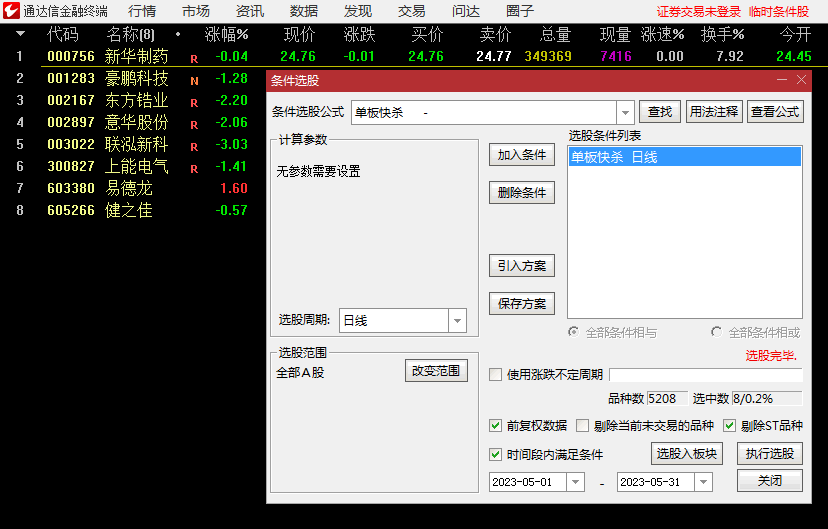Open the 行情 menu
828x529 pixels.
pyautogui.click(x=142, y=11)
